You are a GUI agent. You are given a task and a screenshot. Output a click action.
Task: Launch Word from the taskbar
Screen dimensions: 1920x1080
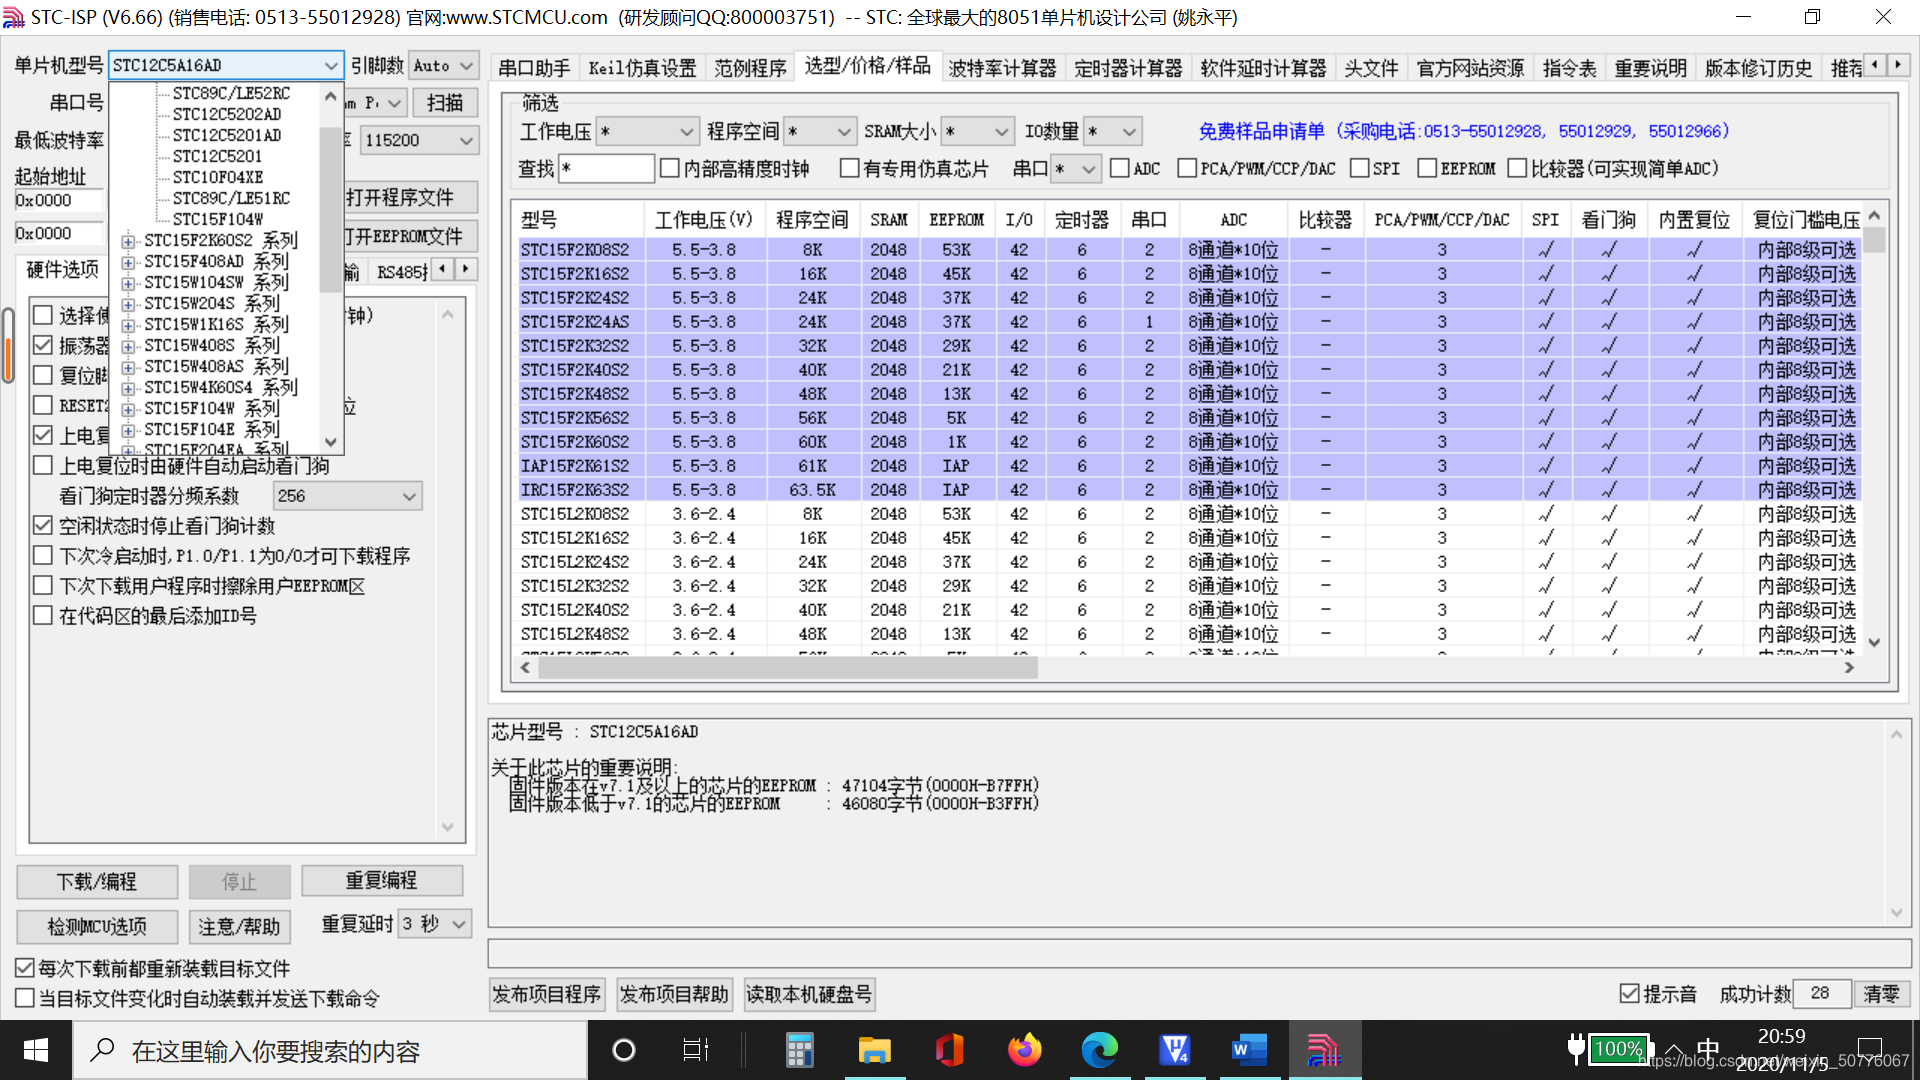(1249, 1050)
